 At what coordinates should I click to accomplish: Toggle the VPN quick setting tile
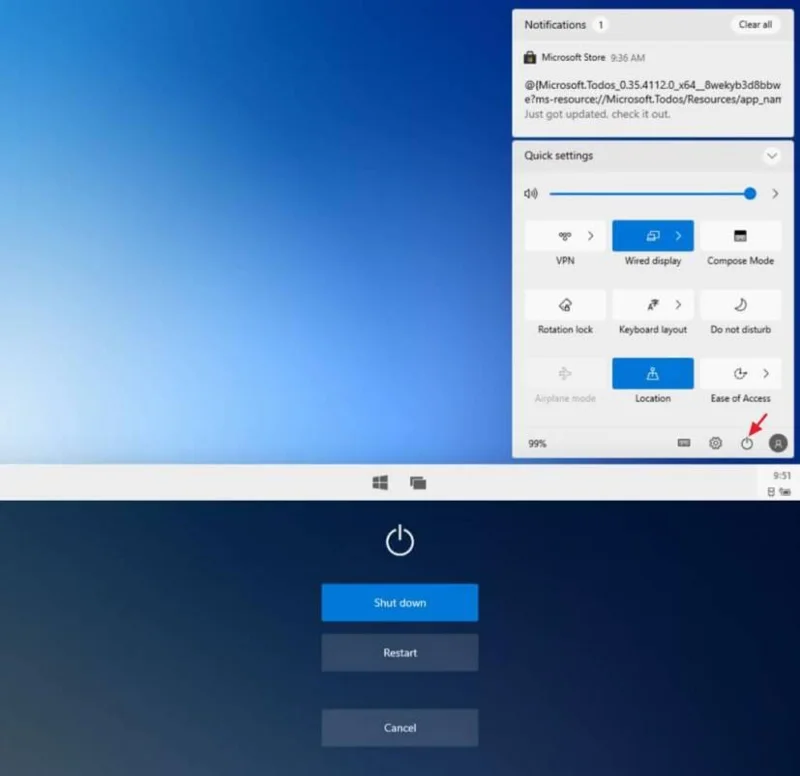pyautogui.click(x=565, y=236)
